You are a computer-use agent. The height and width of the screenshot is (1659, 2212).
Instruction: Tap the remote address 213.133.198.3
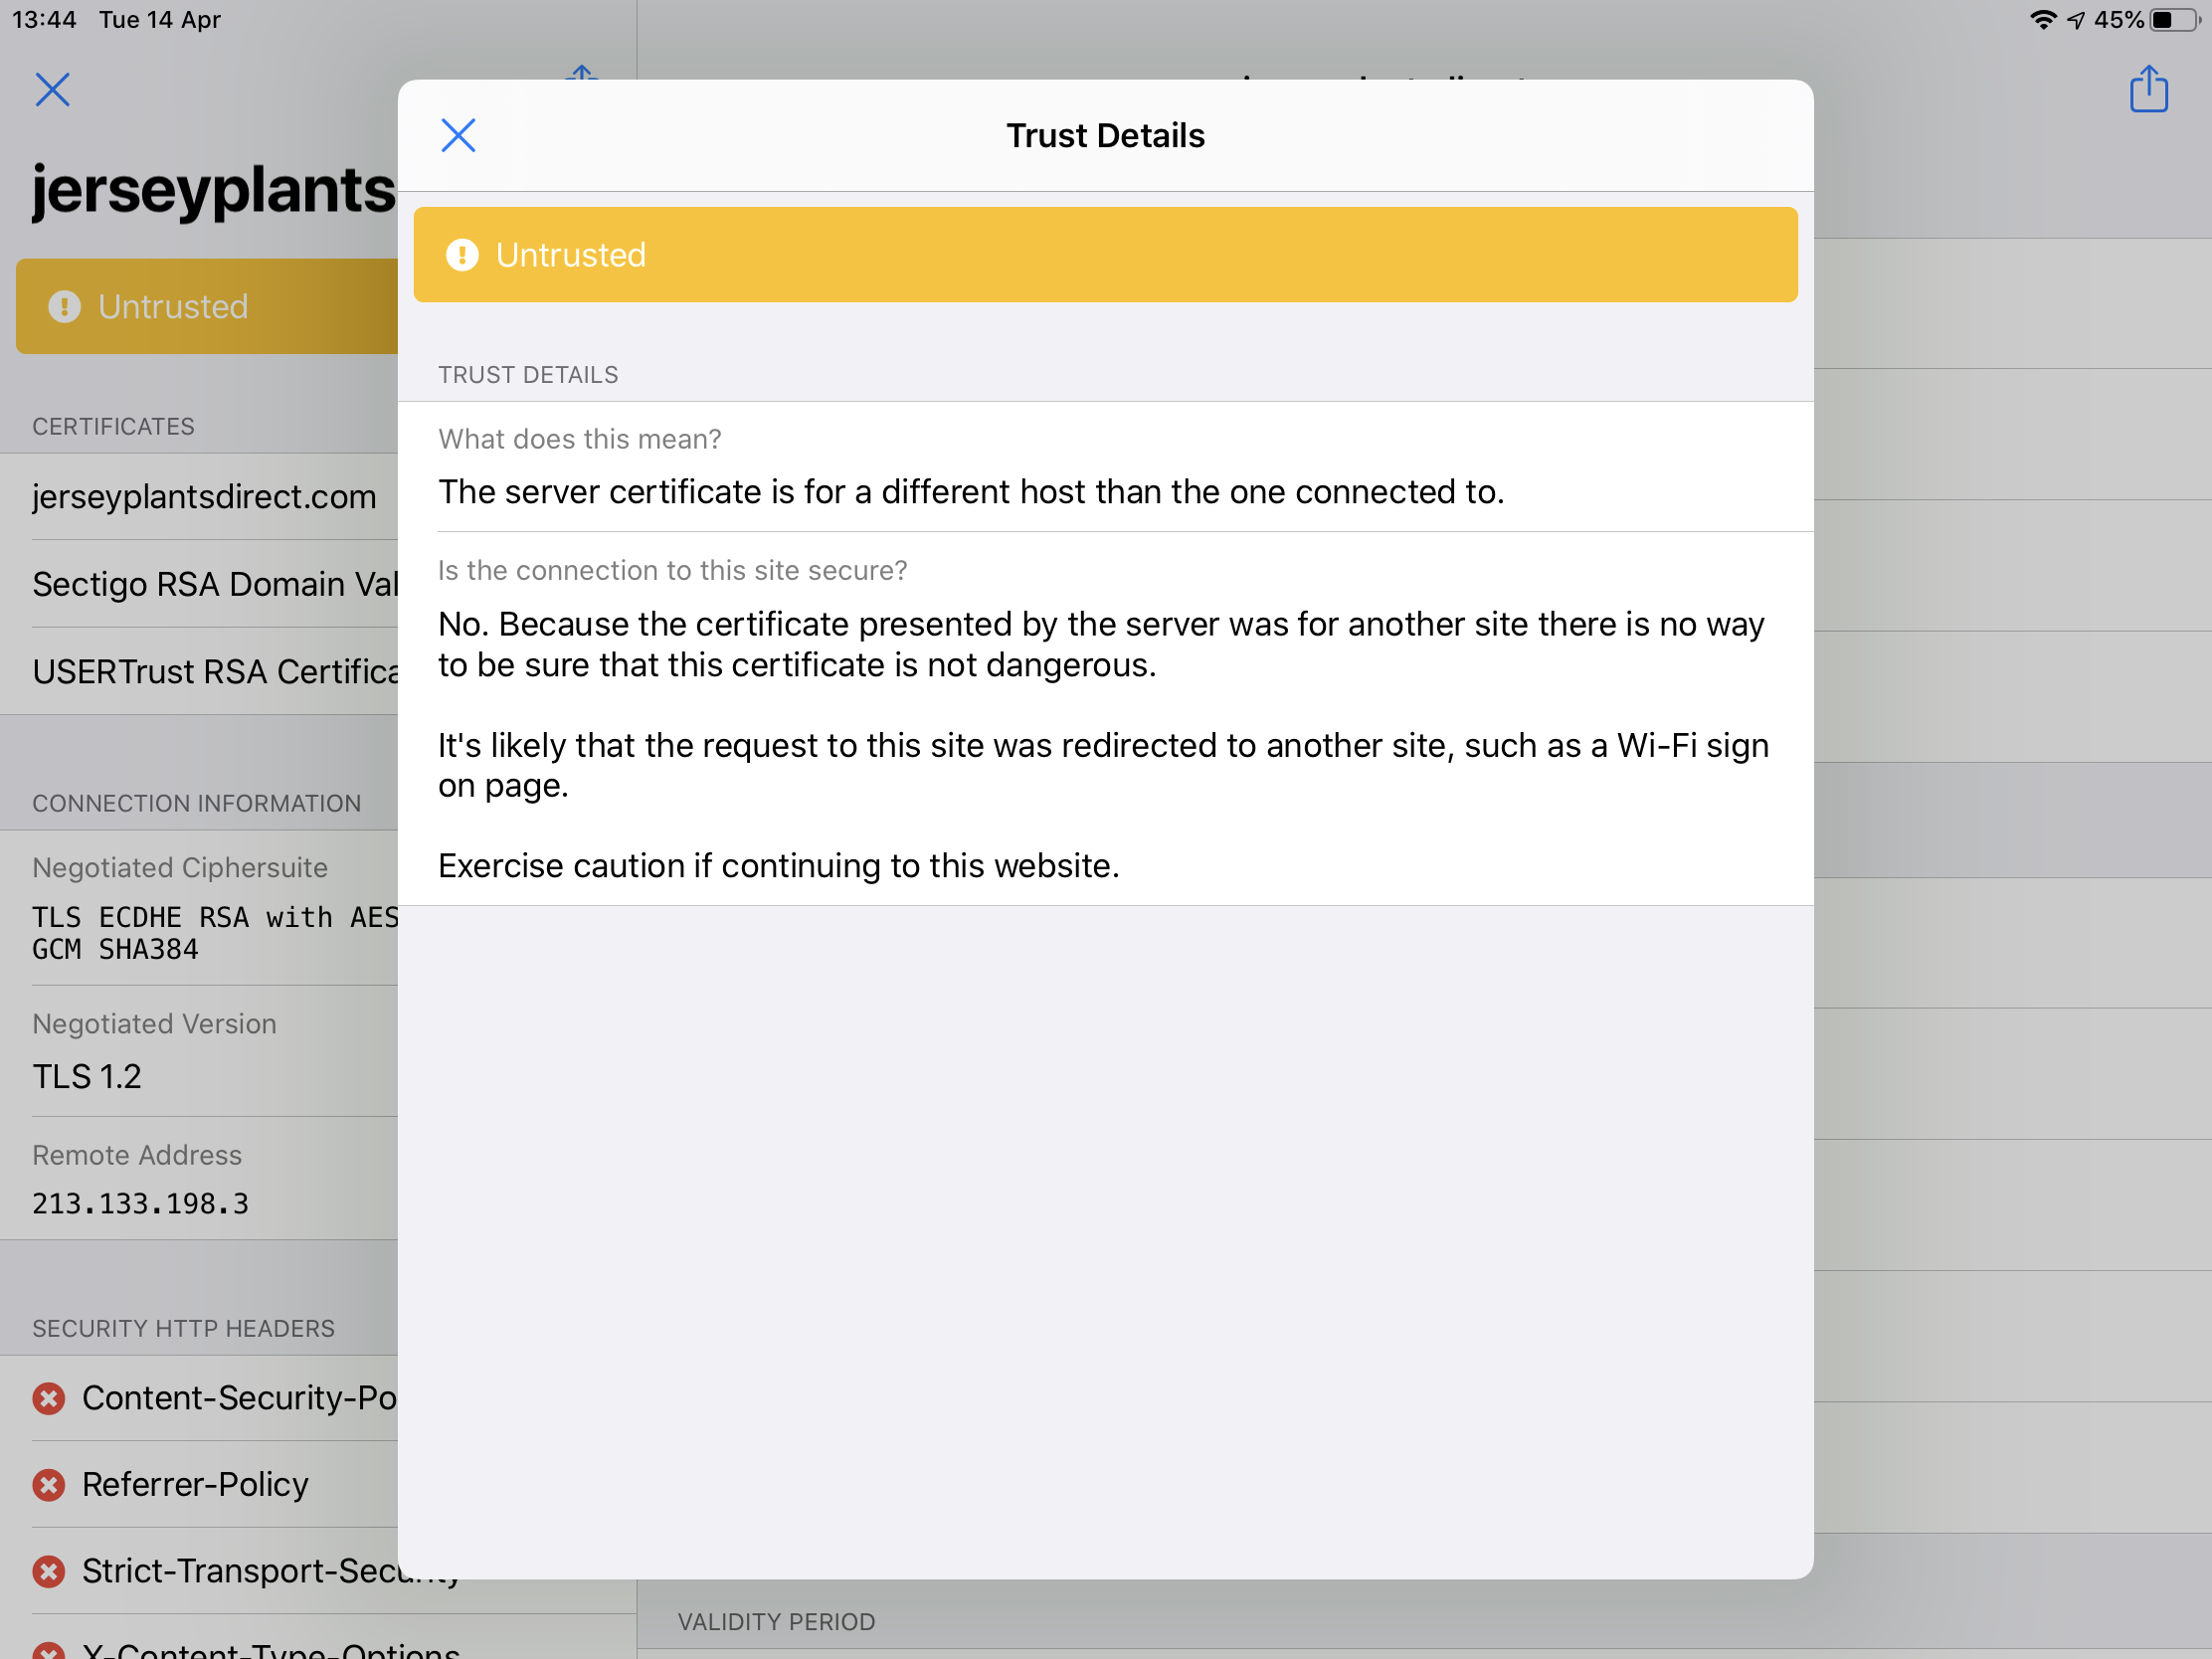click(x=140, y=1204)
